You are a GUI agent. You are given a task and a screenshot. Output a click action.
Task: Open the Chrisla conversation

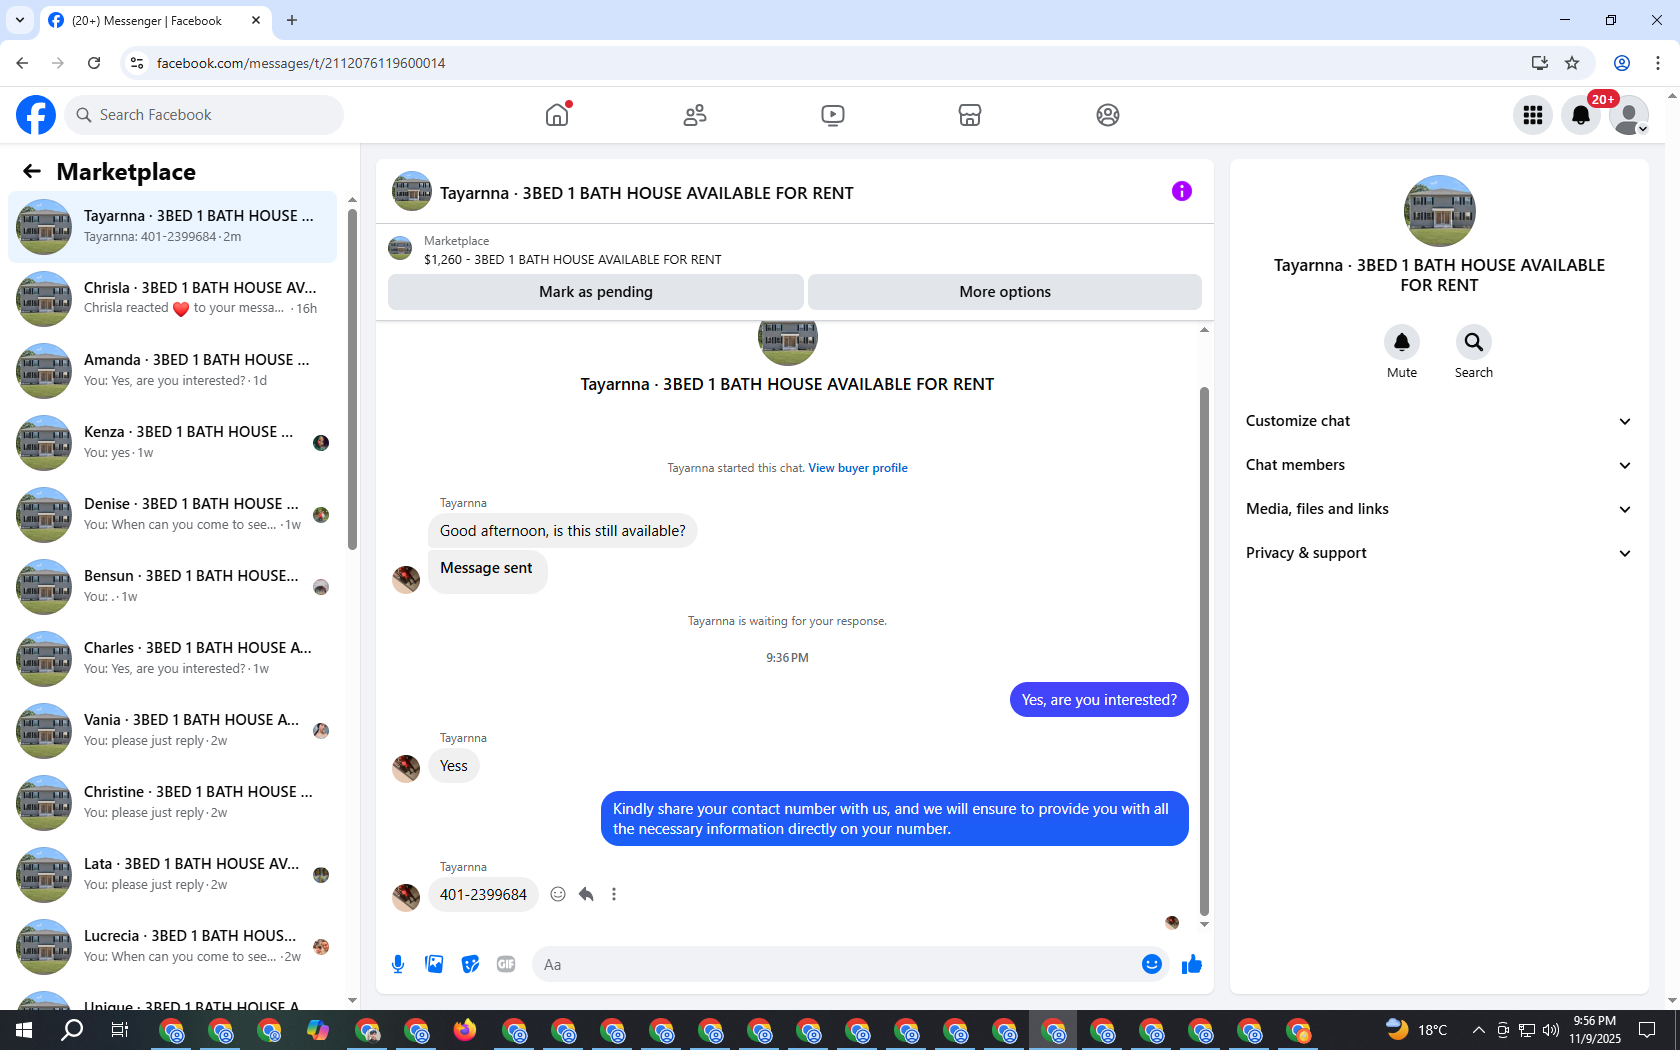pos(173,299)
